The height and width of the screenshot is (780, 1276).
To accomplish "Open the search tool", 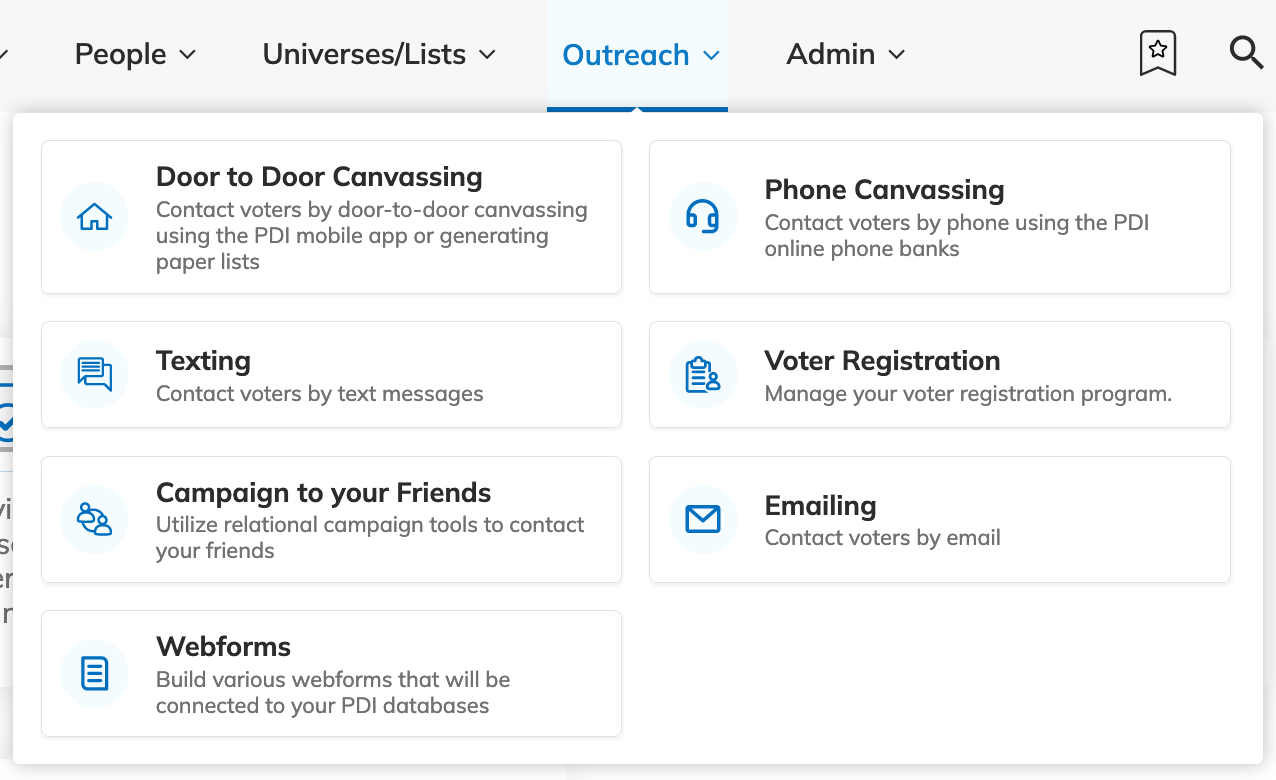I will click(x=1245, y=53).
